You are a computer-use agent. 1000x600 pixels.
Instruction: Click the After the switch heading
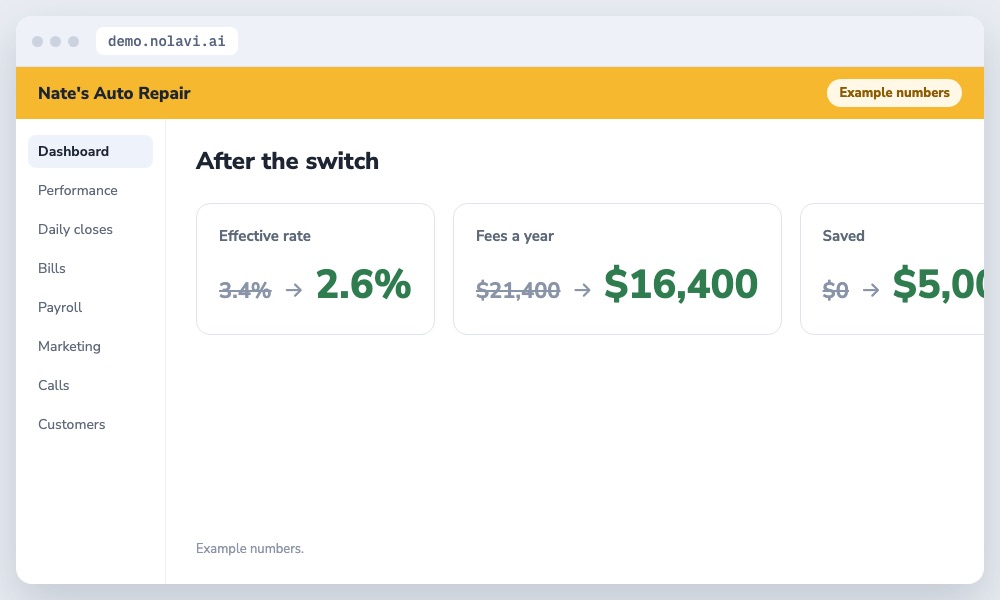click(287, 161)
